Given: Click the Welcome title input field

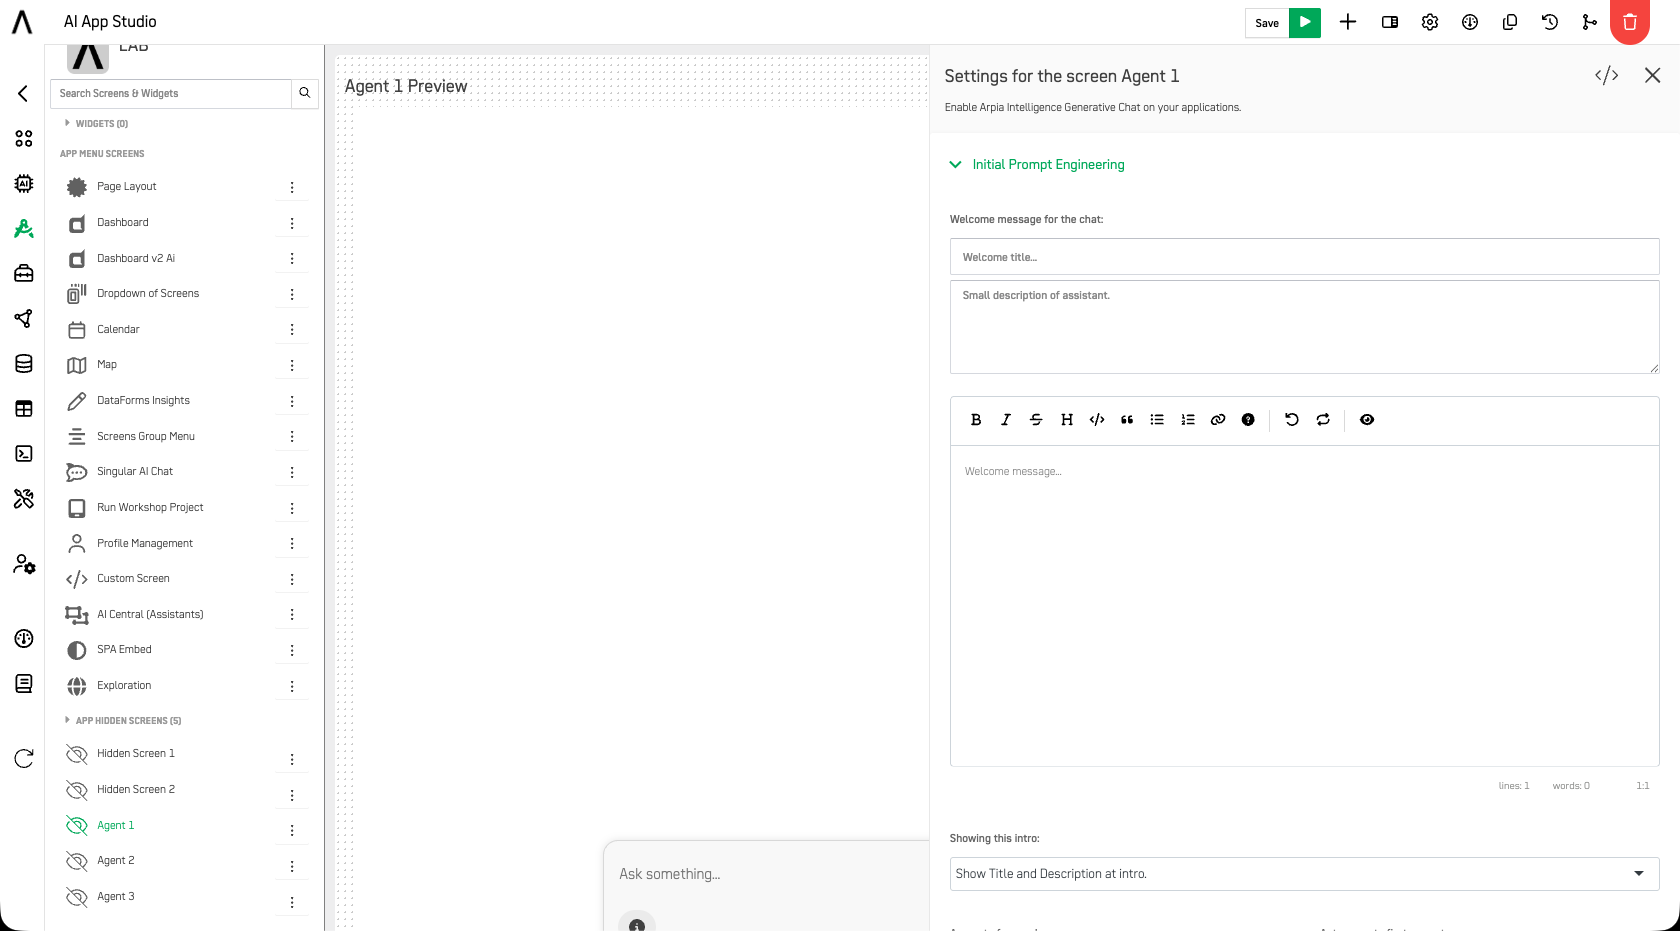Looking at the screenshot, I should (x=1304, y=257).
